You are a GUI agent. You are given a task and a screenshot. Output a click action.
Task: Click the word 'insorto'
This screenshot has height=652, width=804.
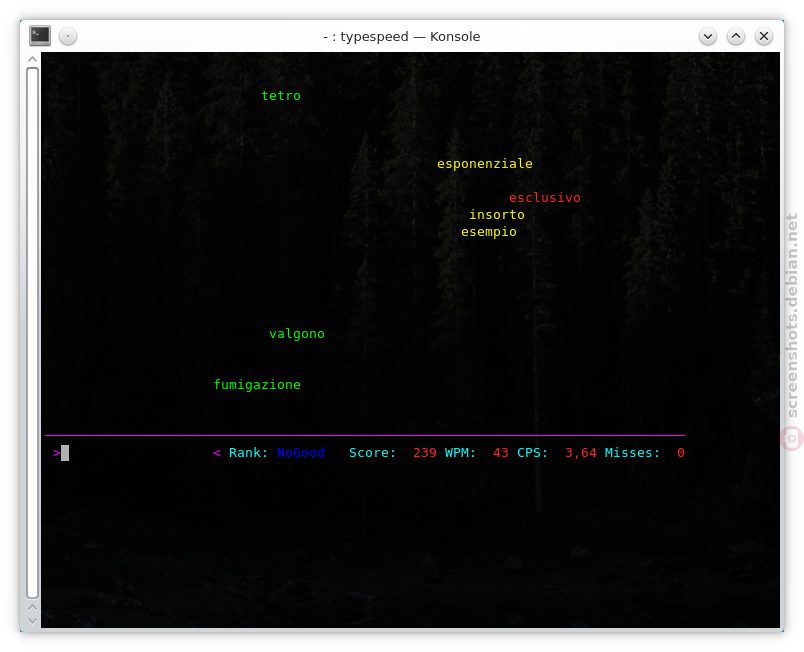(x=497, y=215)
